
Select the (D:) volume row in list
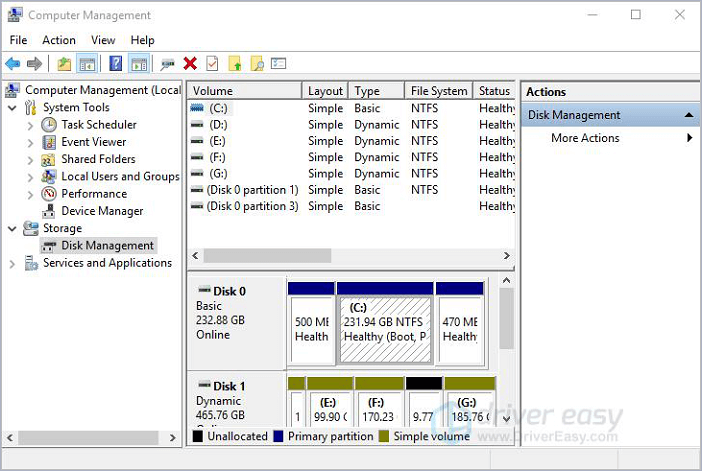pyautogui.click(x=219, y=125)
